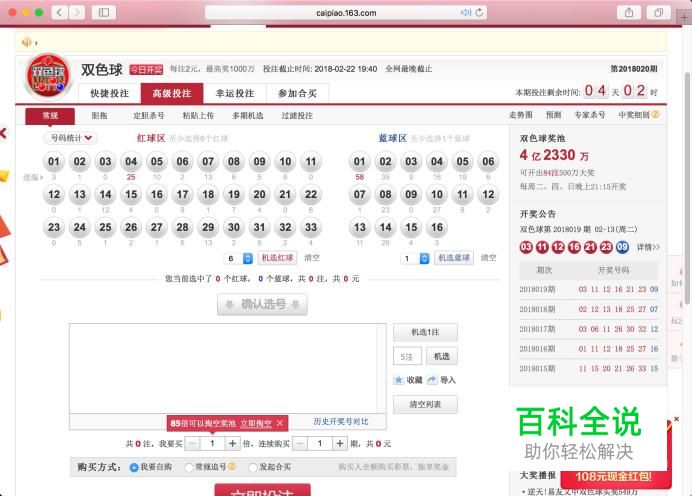Open the 定胆杀号 sub-tab
The height and width of the screenshot is (496, 692).
point(149,116)
